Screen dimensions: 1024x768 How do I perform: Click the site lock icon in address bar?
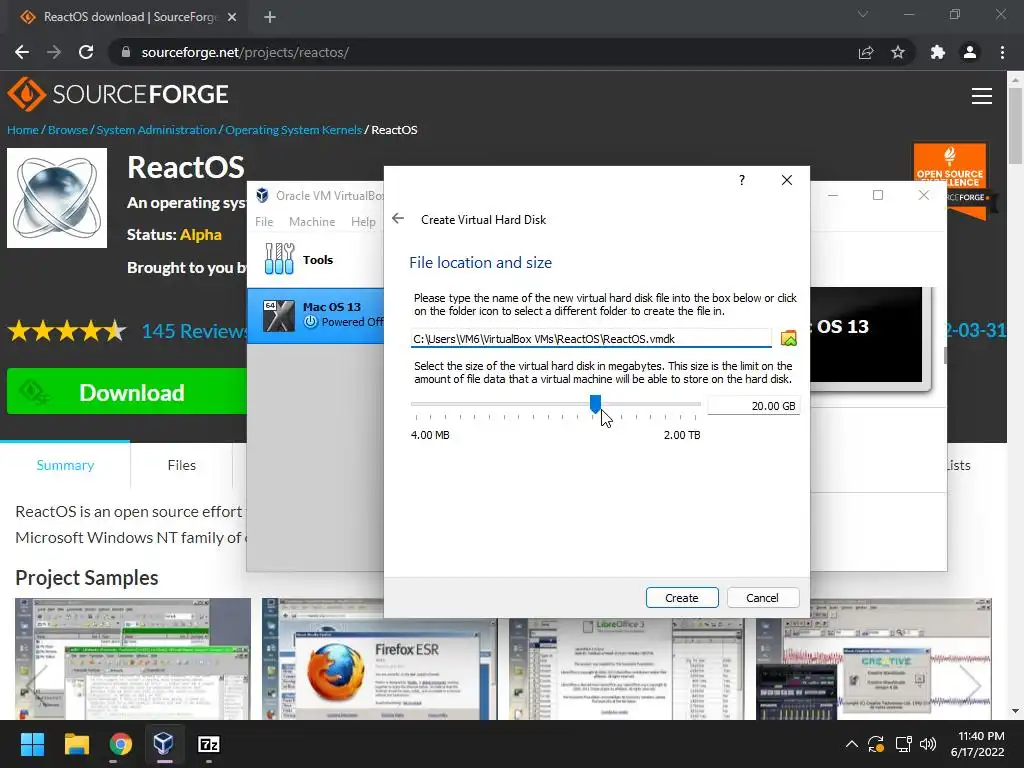pos(125,52)
